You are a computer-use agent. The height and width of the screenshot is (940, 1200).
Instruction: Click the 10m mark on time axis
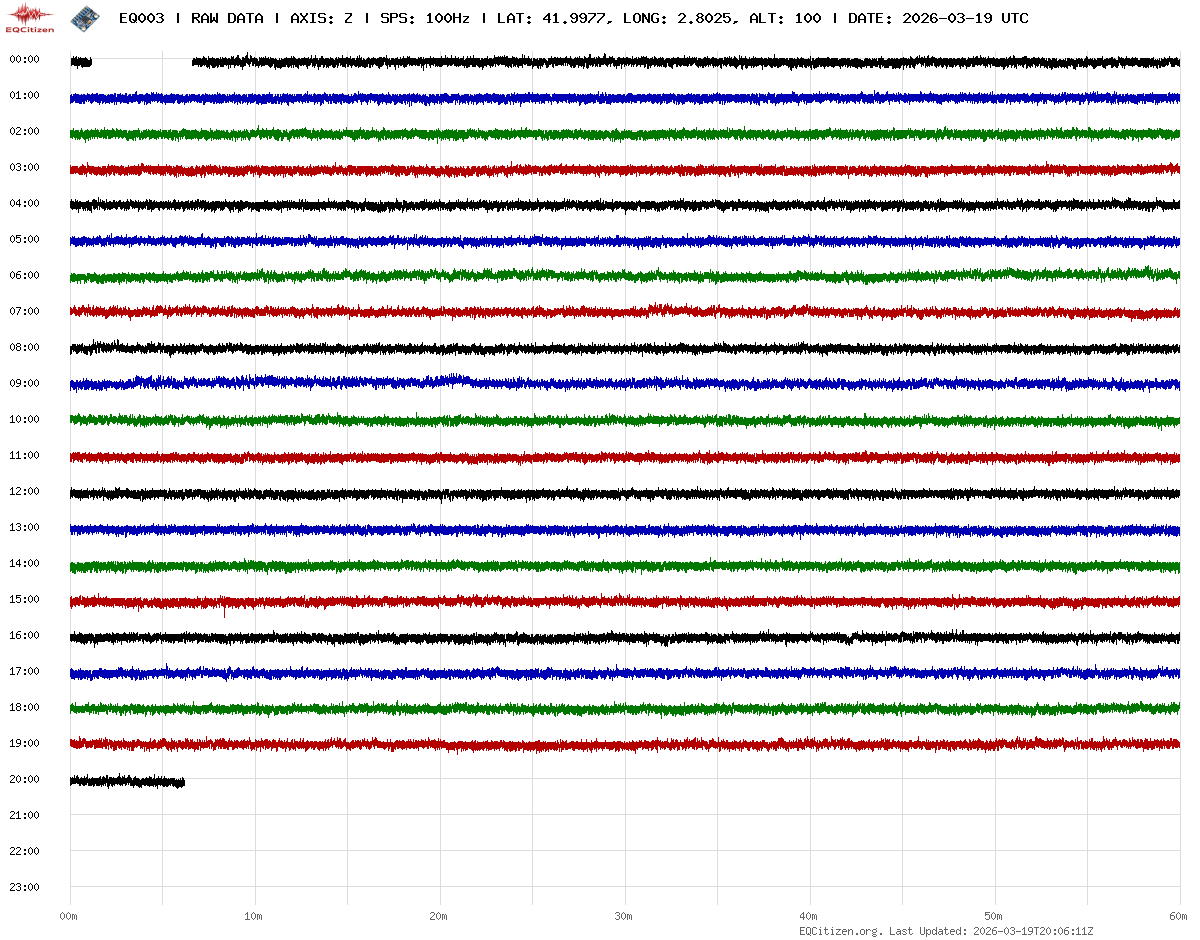pyautogui.click(x=254, y=916)
